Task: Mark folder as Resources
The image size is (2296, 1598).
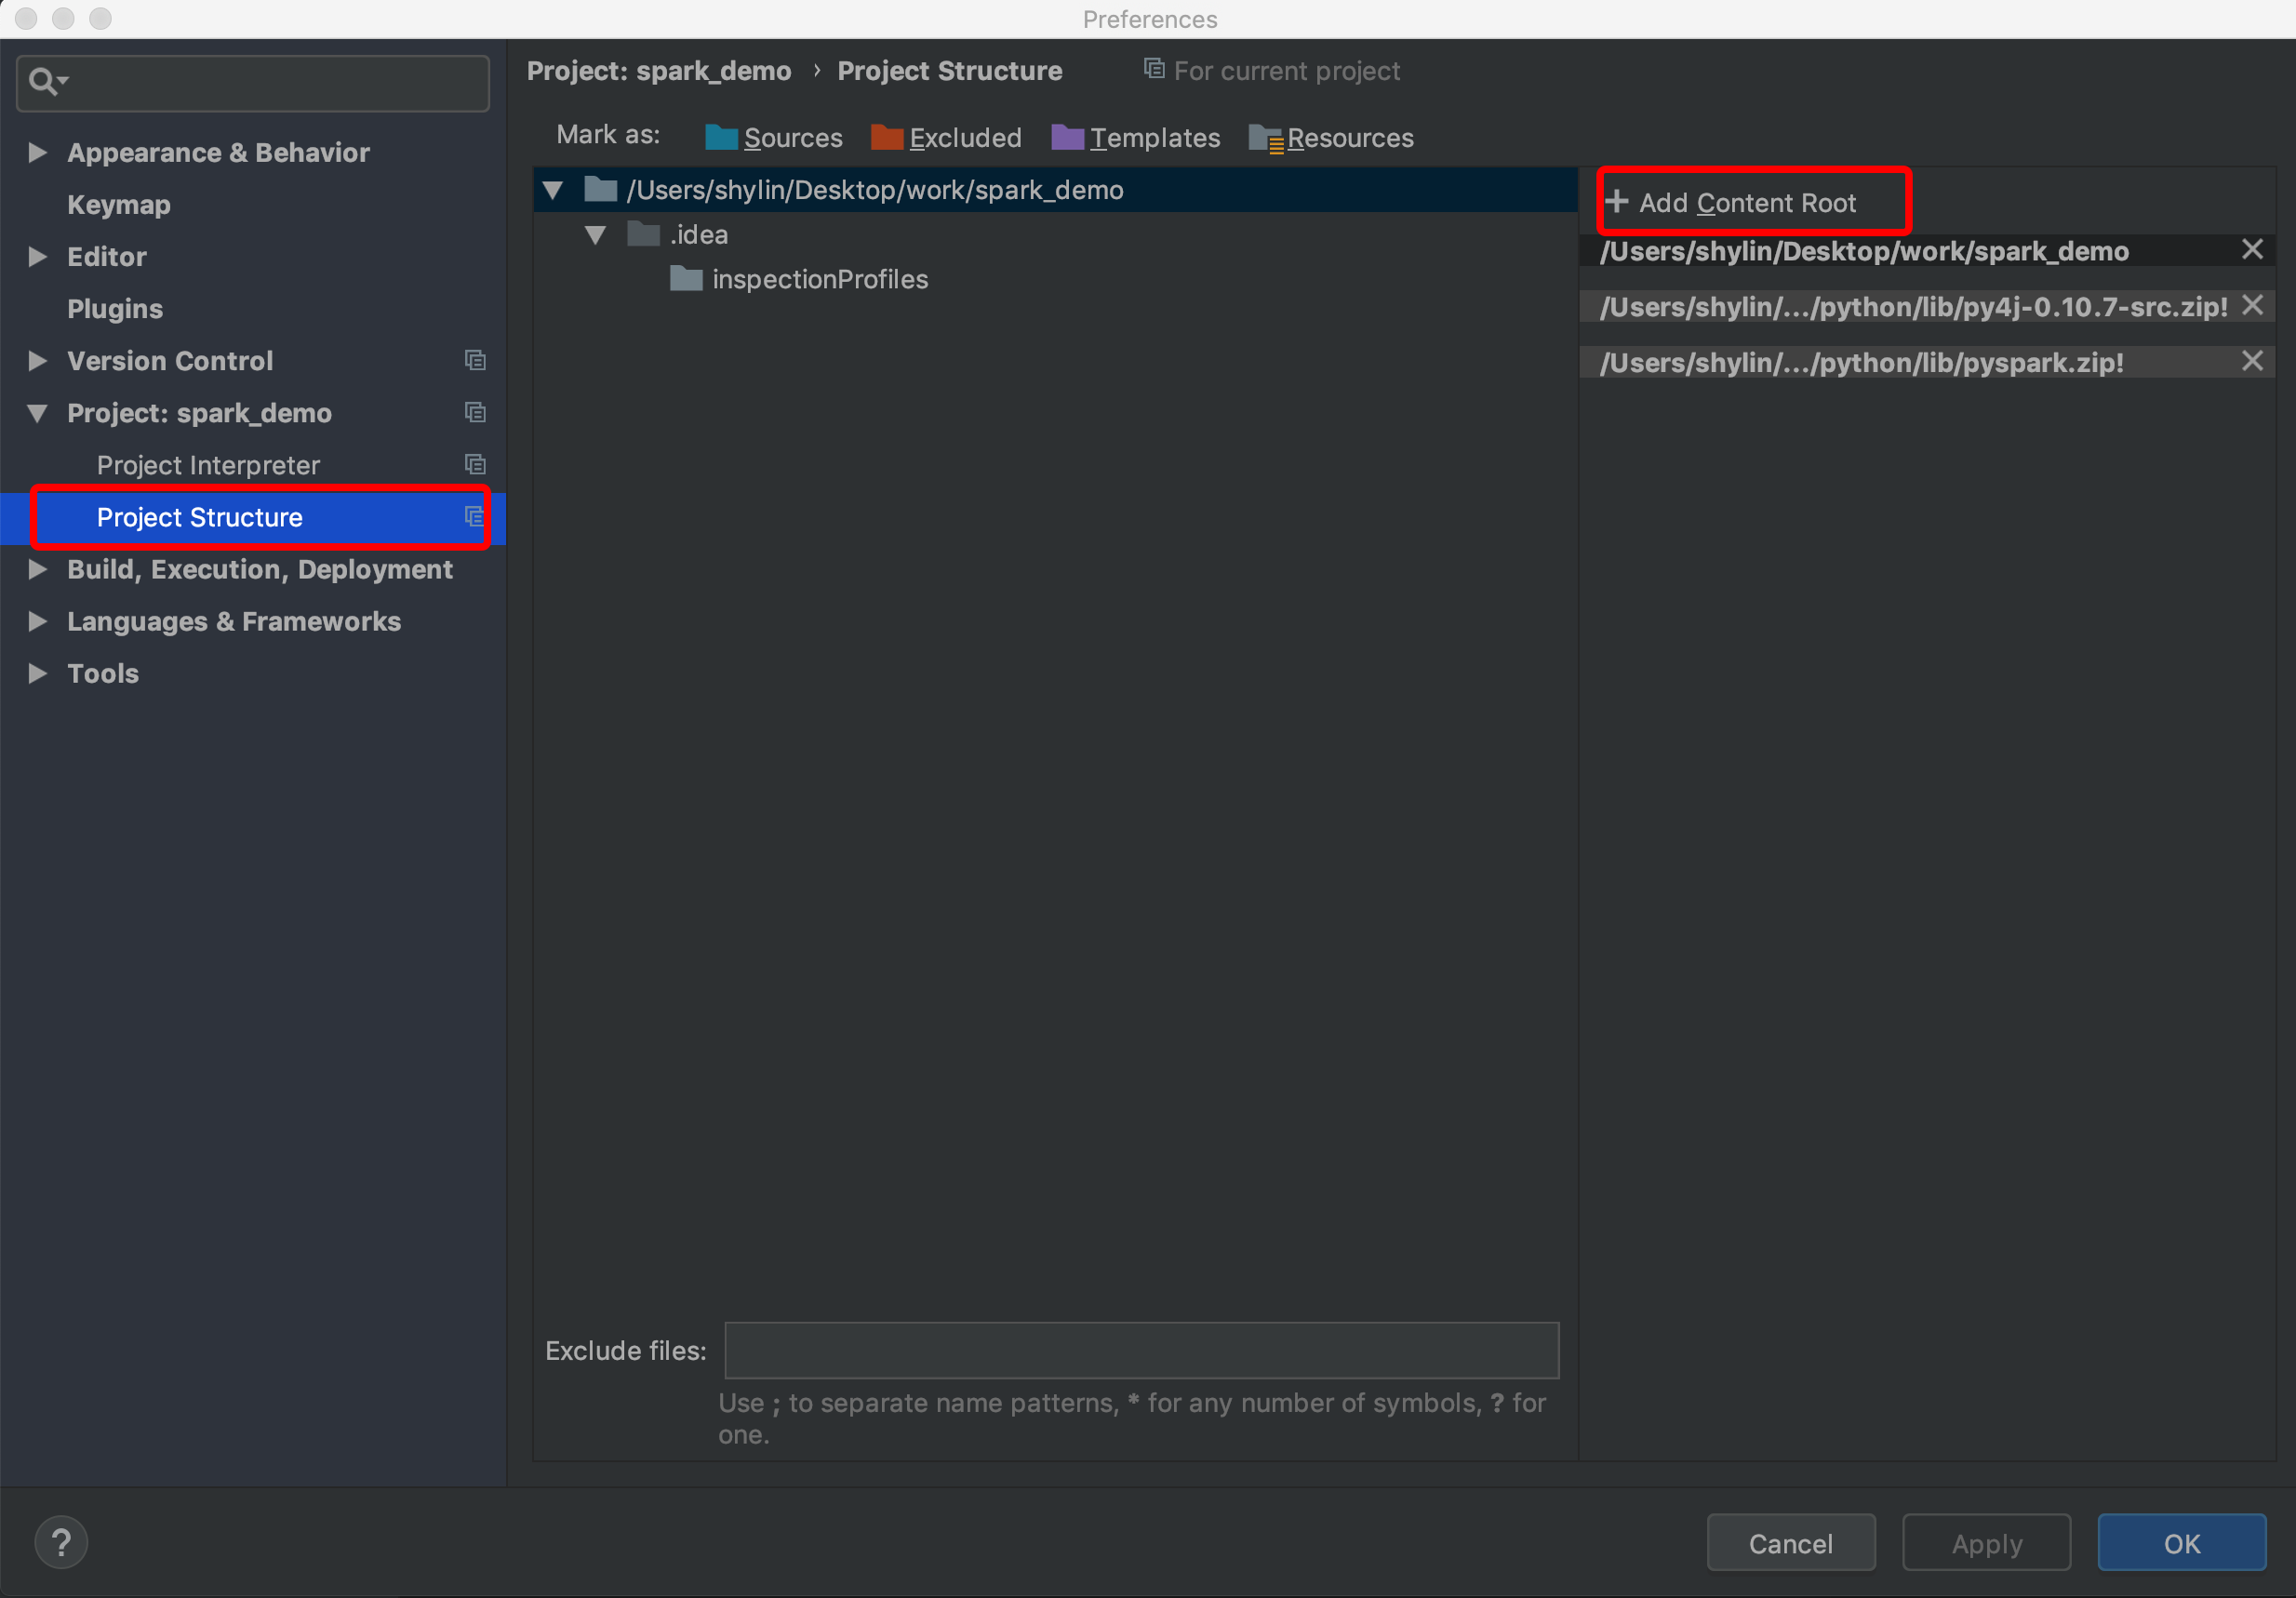Action: 1330,138
